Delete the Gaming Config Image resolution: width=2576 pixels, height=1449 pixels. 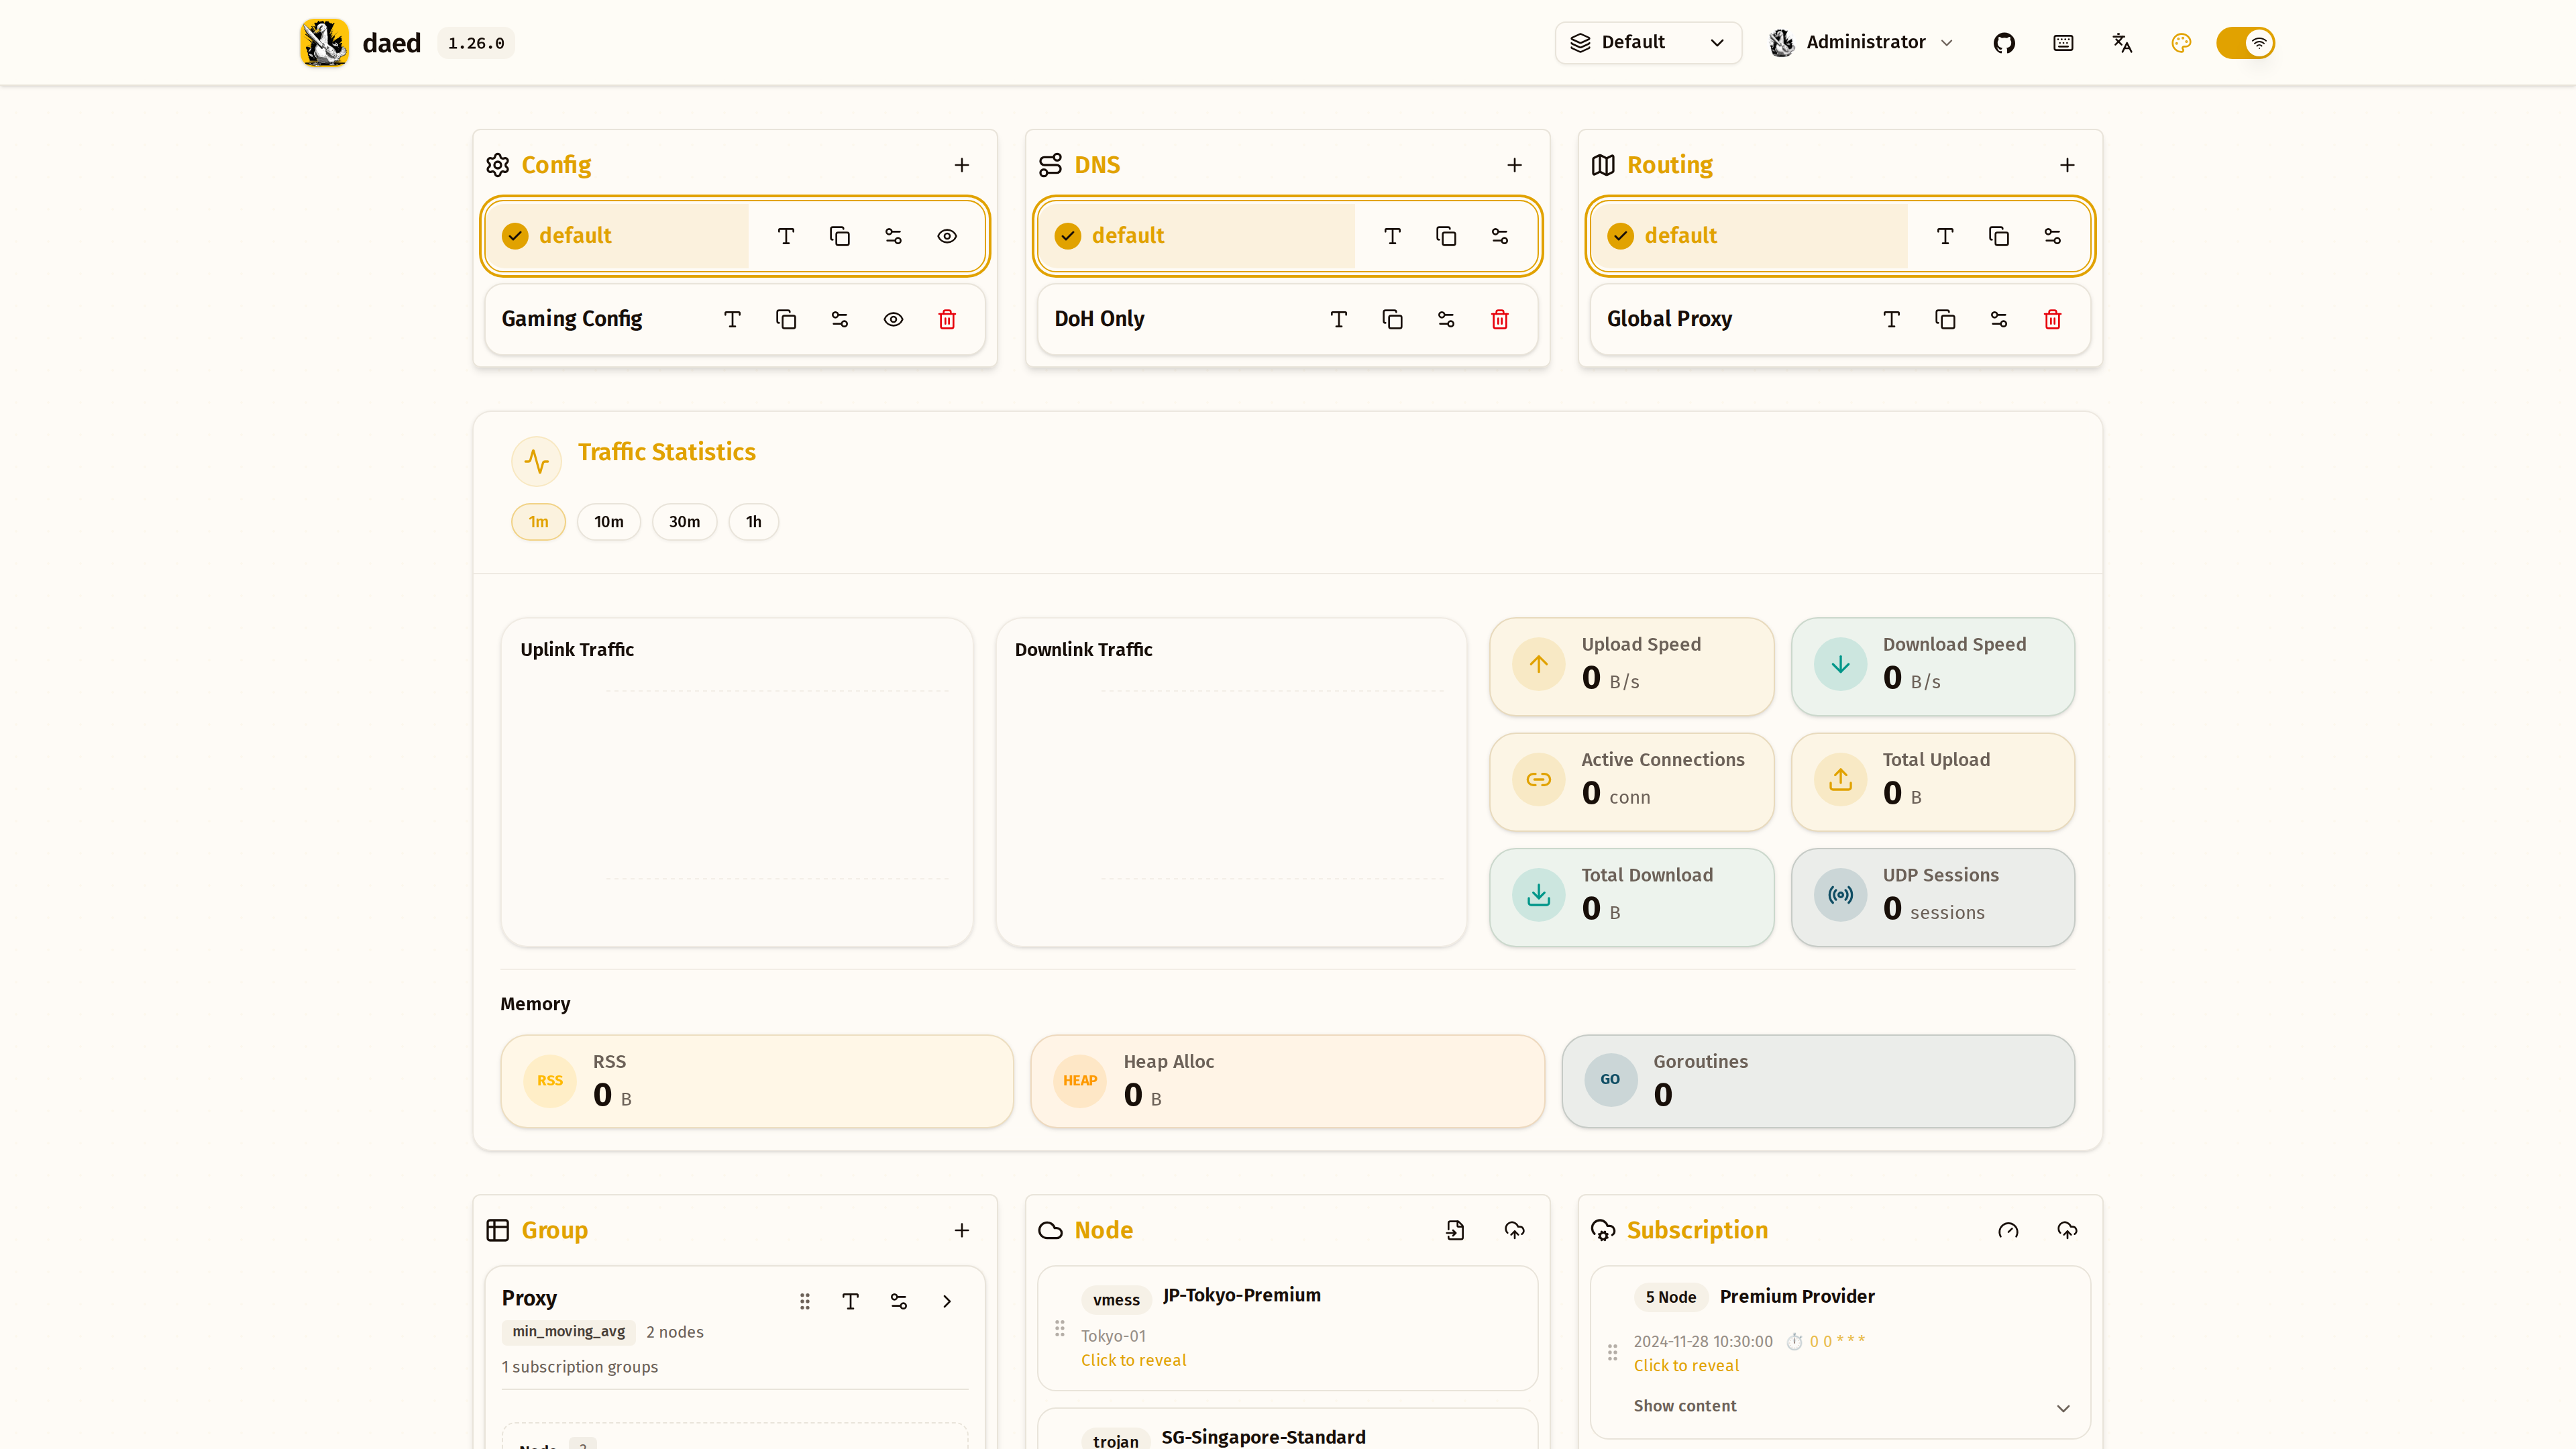[947, 319]
